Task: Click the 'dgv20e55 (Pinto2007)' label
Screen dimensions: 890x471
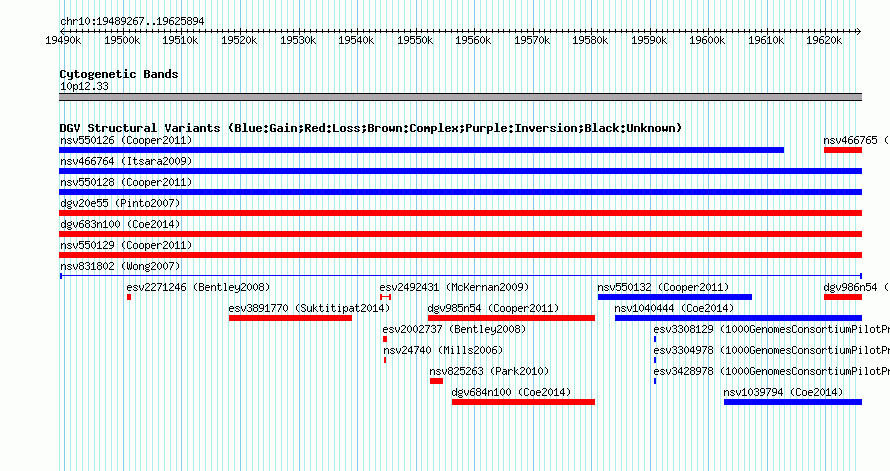Action: [120, 203]
